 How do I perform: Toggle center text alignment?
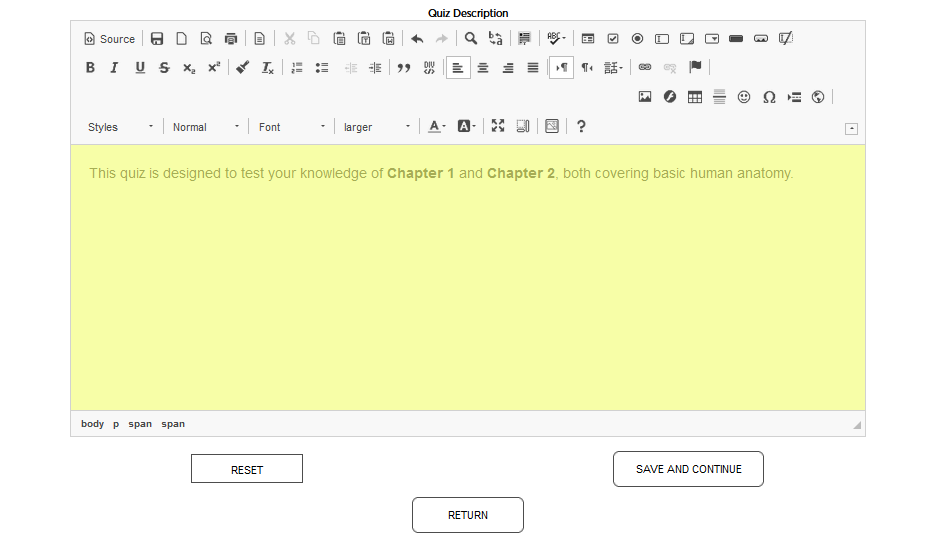483,68
